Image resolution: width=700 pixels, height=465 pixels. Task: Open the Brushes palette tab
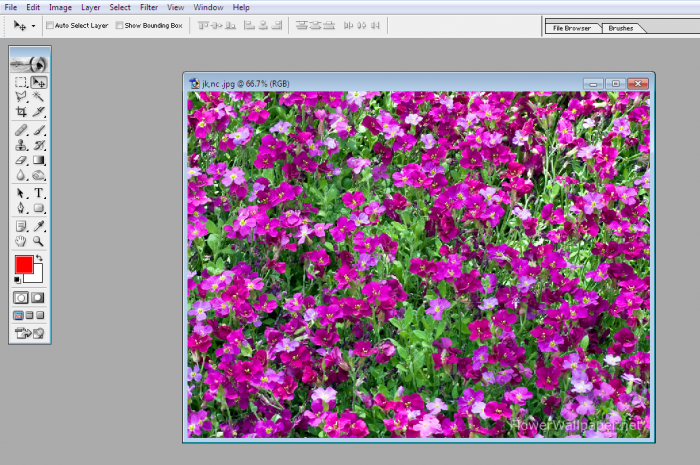coord(621,28)
